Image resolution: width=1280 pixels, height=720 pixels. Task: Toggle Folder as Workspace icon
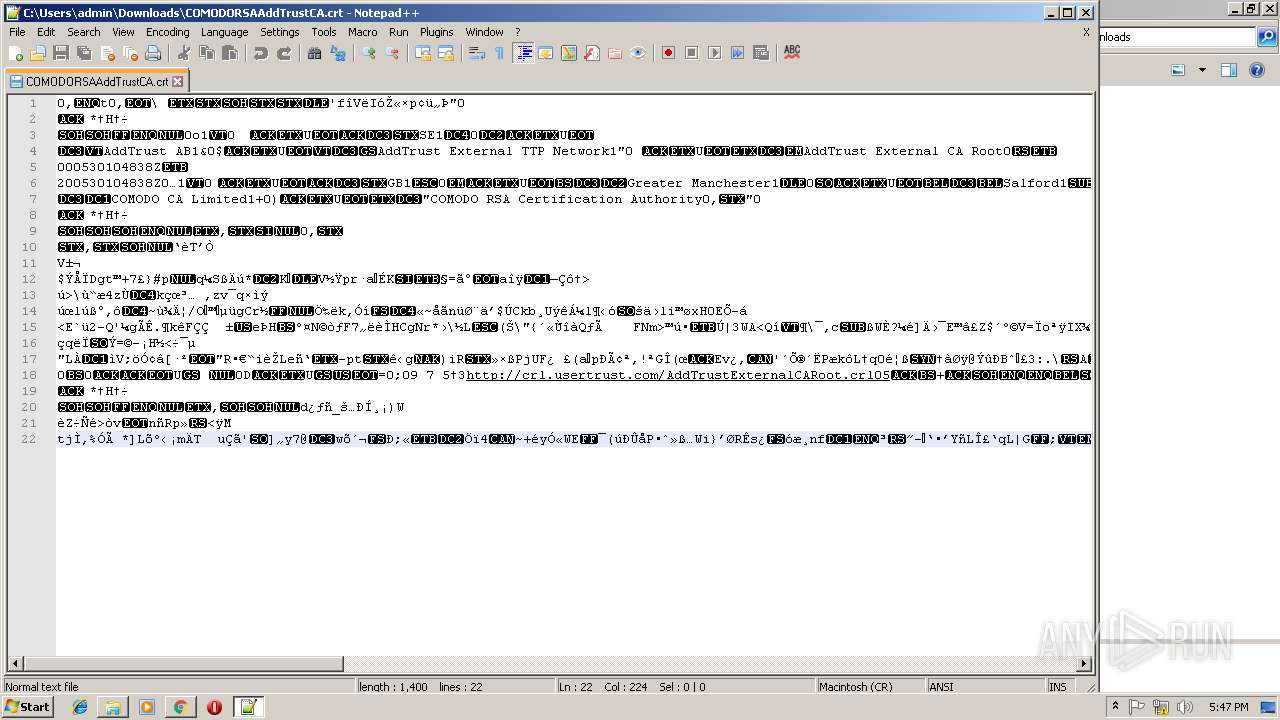click(615, 53)
